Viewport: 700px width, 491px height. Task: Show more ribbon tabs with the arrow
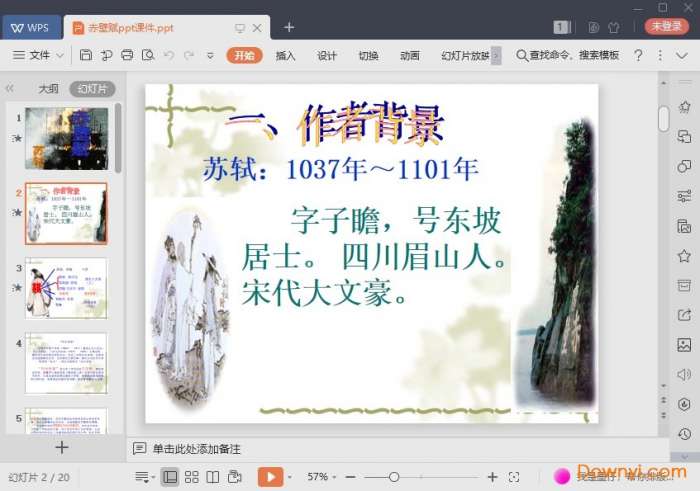[496, 56]
